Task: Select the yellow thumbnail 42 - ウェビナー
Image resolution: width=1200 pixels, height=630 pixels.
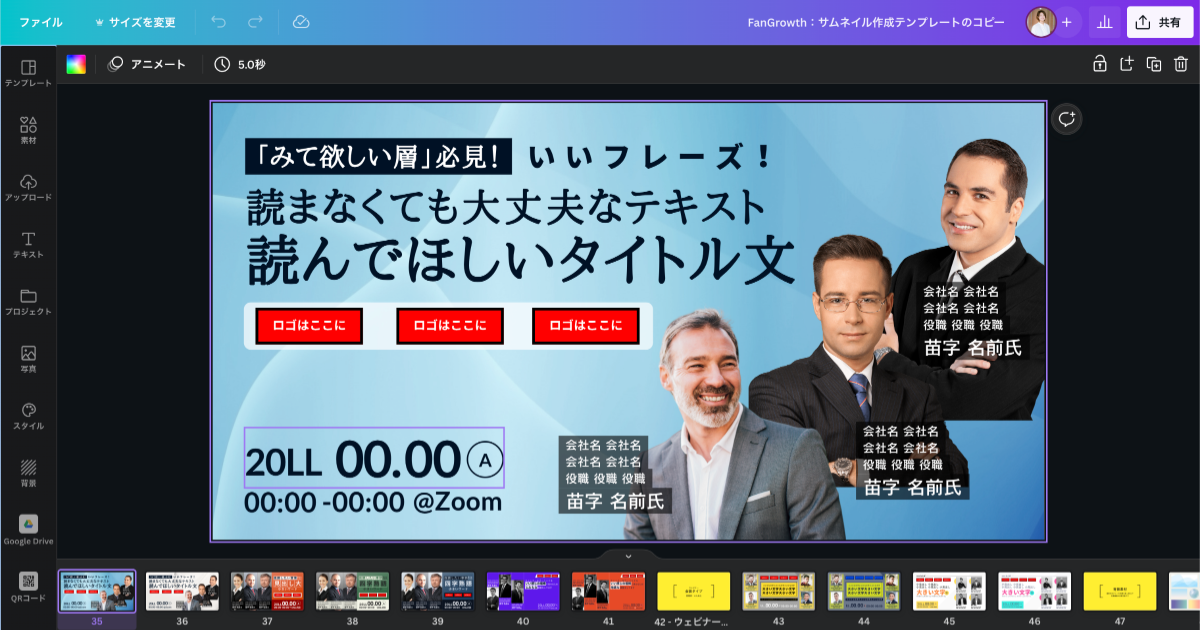Action: [x=694, y=591]
